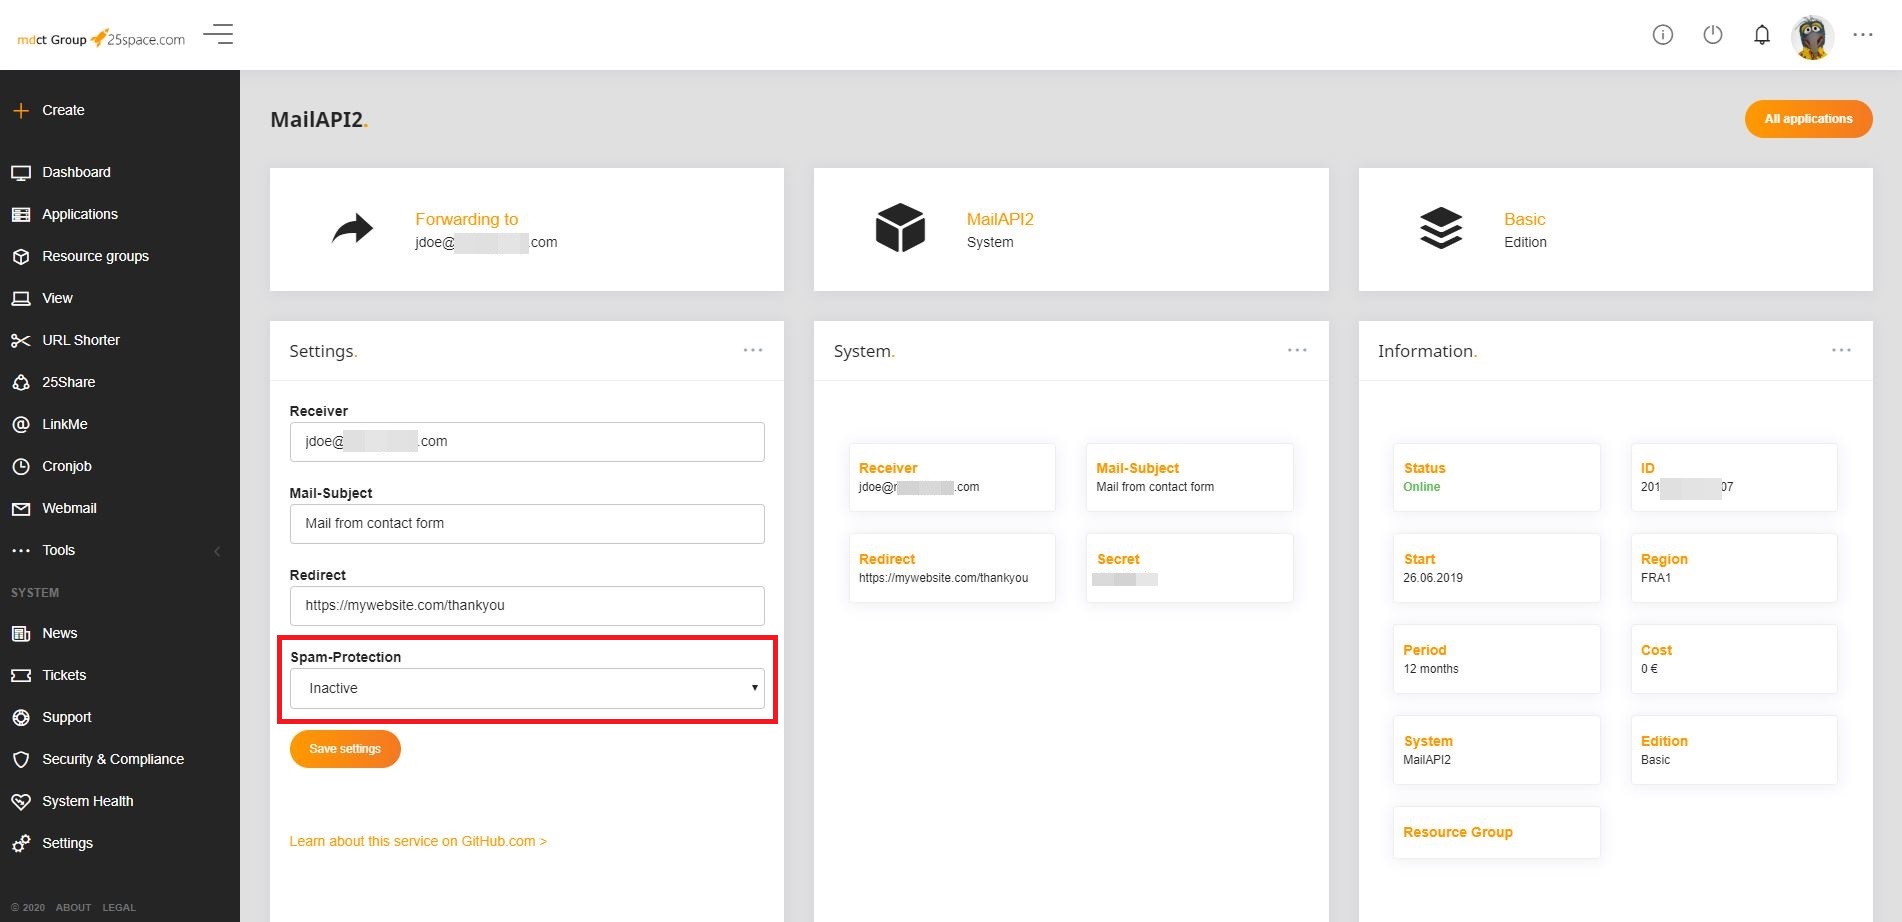Click the Create plus icon
This screenshot has height=922, width=1902.
click(x=21, y=110)
